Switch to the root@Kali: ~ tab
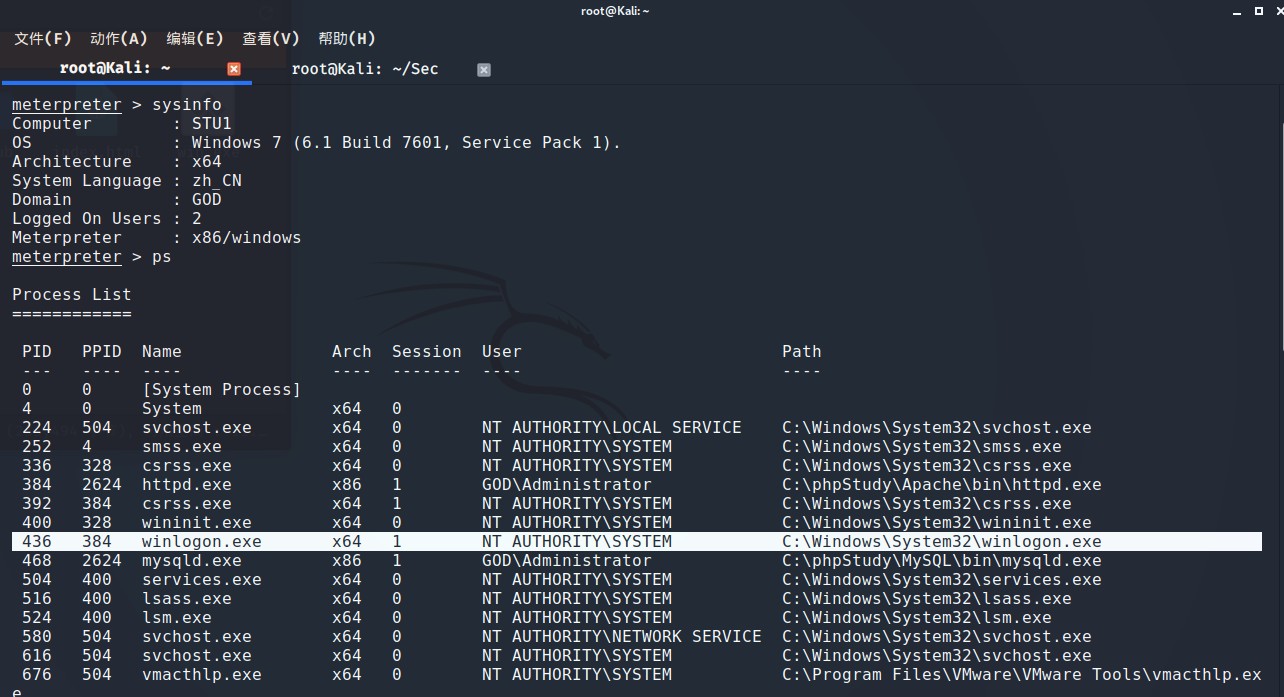Viewport: 1284px width, 697px height. 115,68
